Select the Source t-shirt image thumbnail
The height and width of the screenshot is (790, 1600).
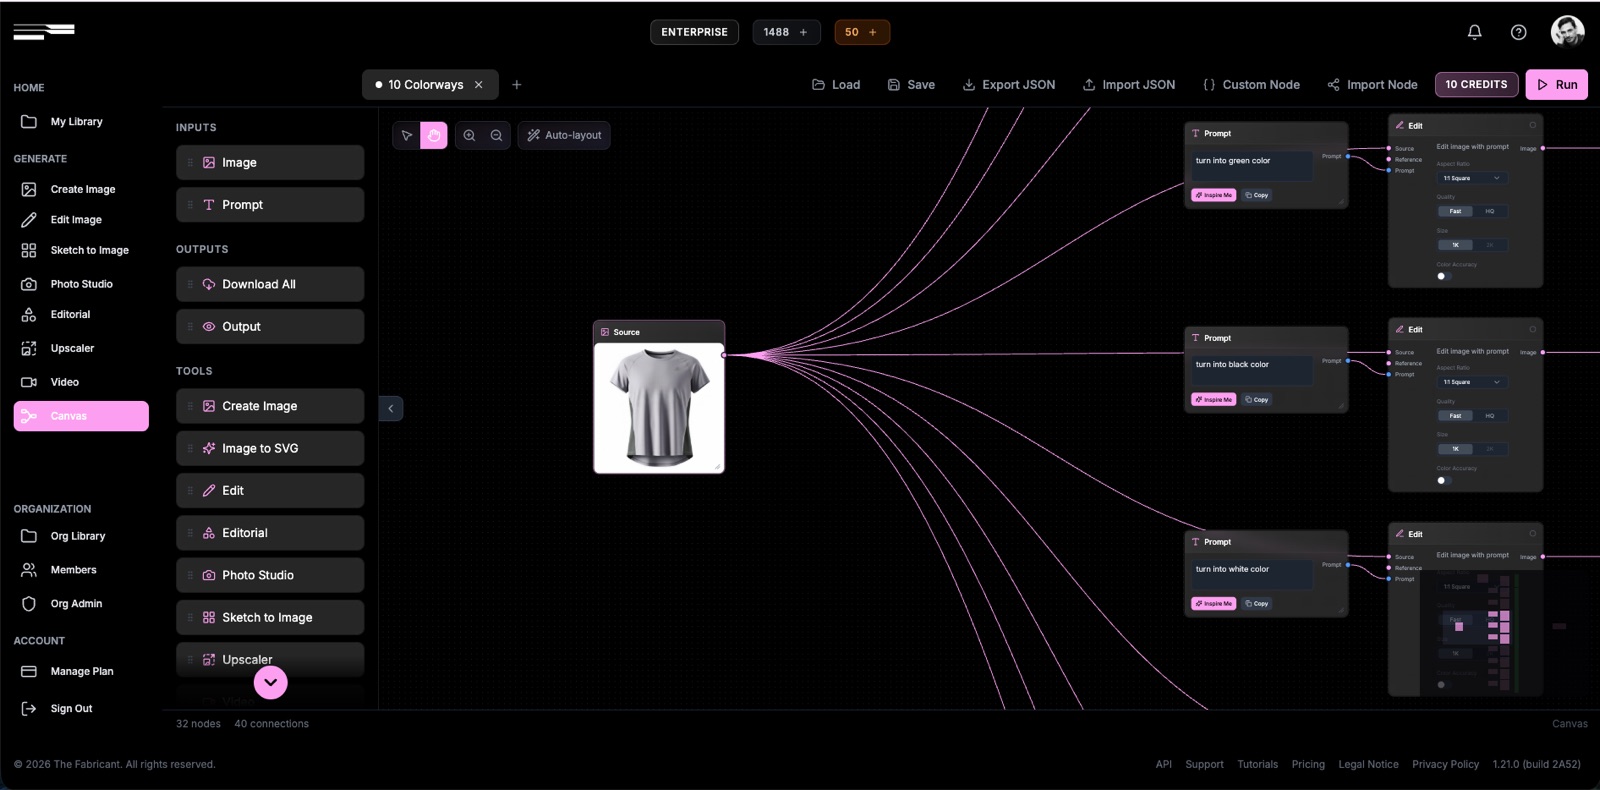click(x=659, y=407)
